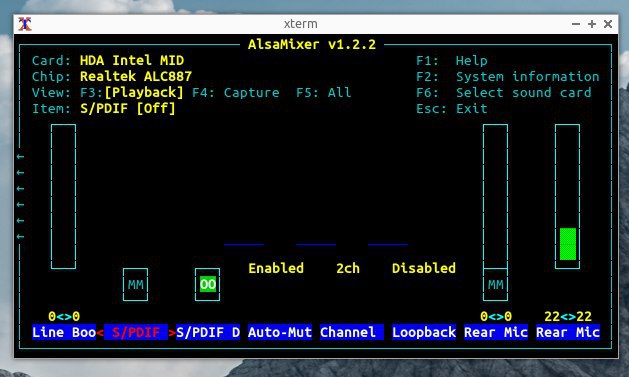This screenshot has height=377, width=629.
Task: Select the Channel control label
Action: (x=352, y=332)
